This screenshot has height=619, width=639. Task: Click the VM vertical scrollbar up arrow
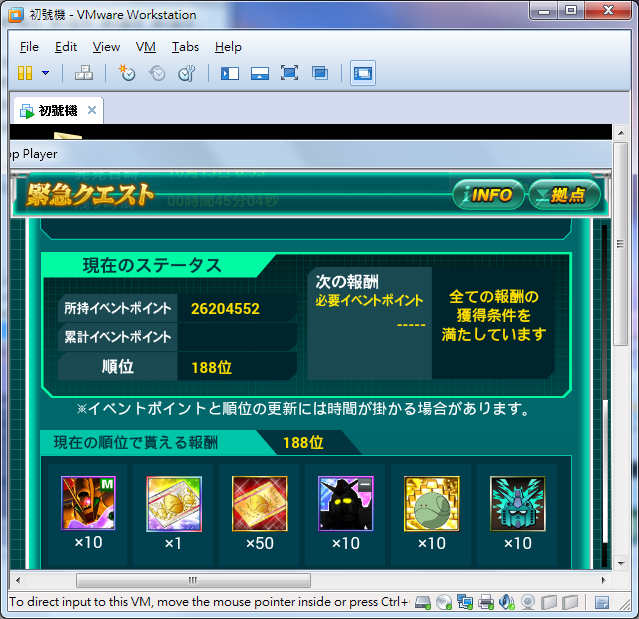pos(621,133)
